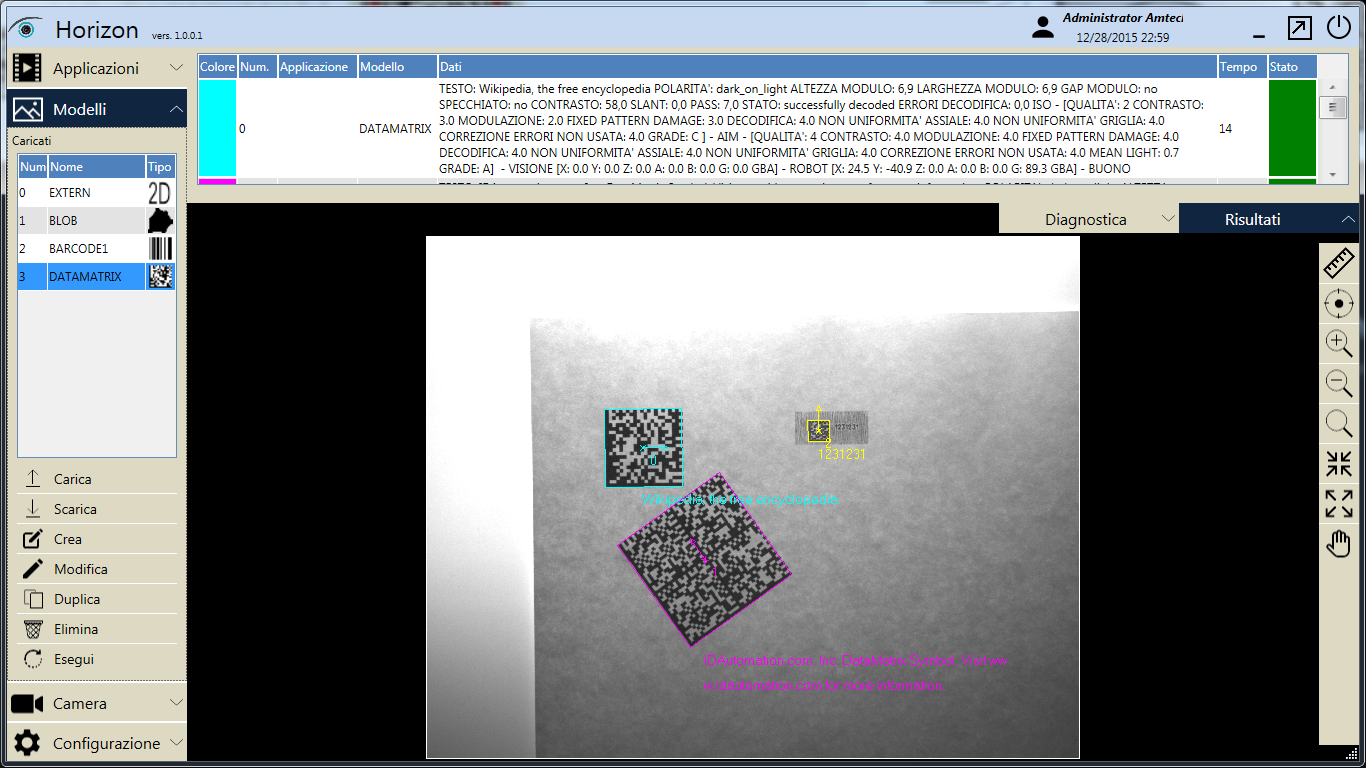
Task: Click the Scarica download arrow icon
Action: pos(33,509)
